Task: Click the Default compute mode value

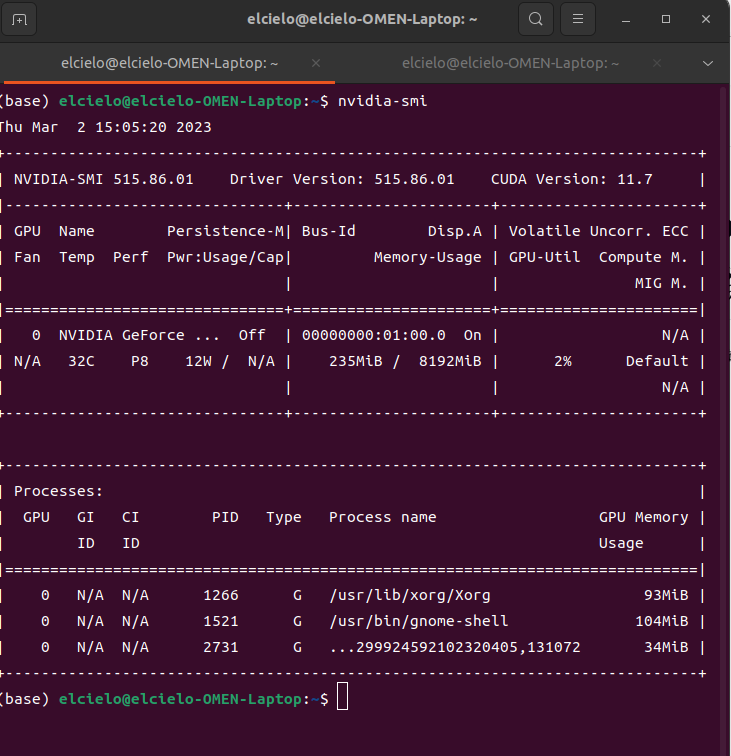Action: click(657, 362)
